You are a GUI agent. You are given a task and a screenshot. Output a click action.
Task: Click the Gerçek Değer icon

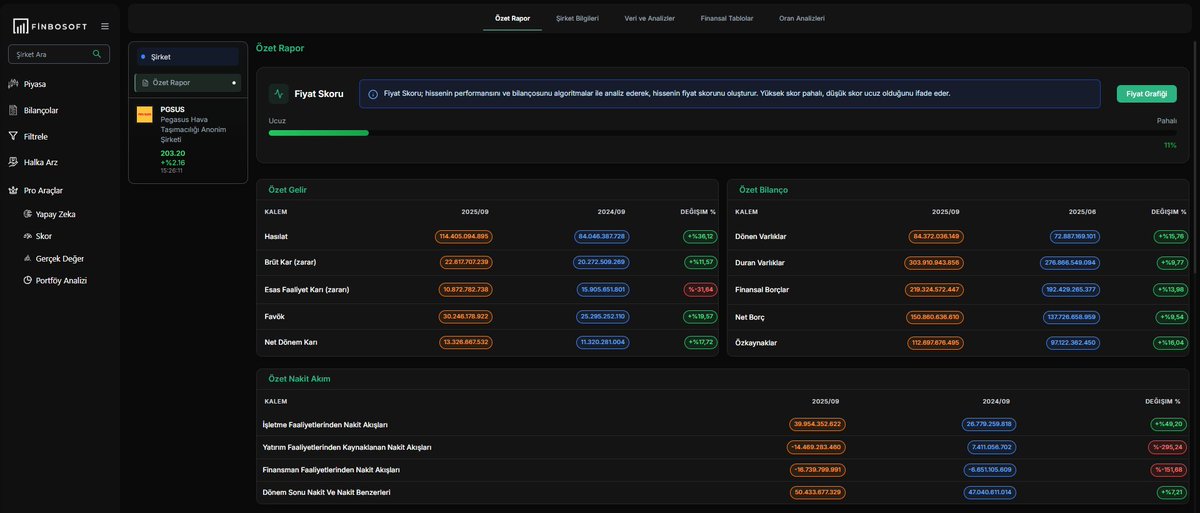point(28,258)
